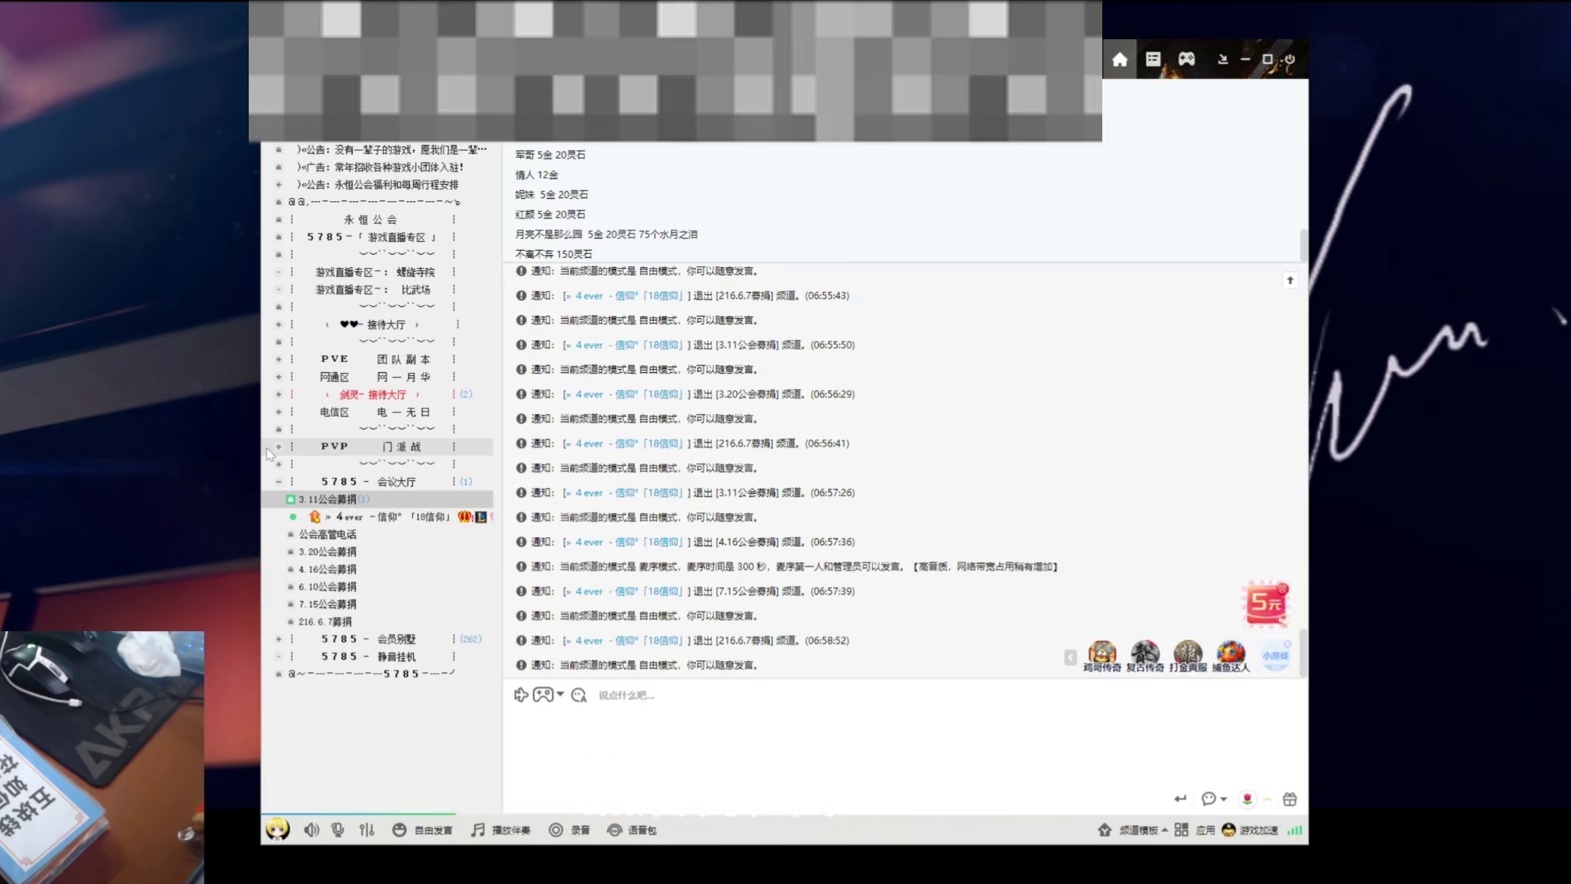Open the audio mixer sliders icon

click(x=367, y=830)
